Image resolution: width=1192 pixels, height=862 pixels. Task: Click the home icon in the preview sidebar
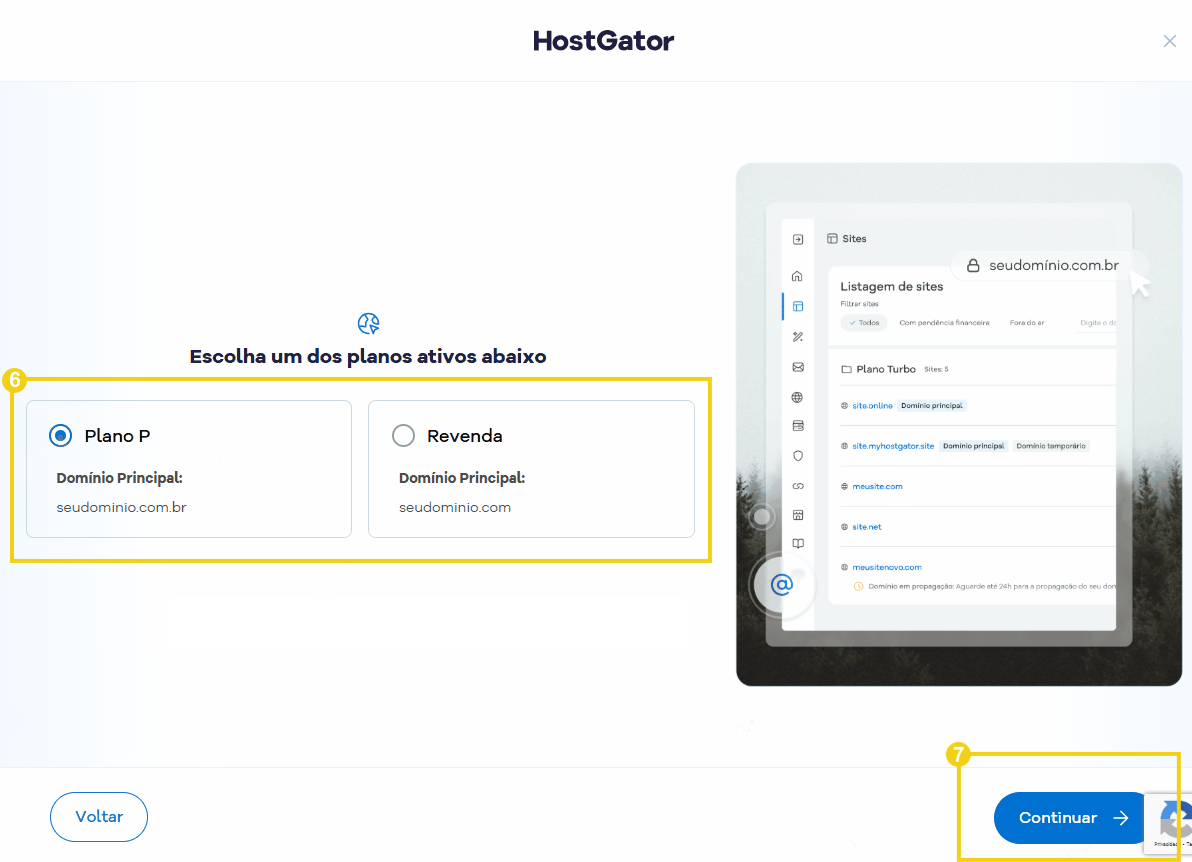[x=797, y=276]
